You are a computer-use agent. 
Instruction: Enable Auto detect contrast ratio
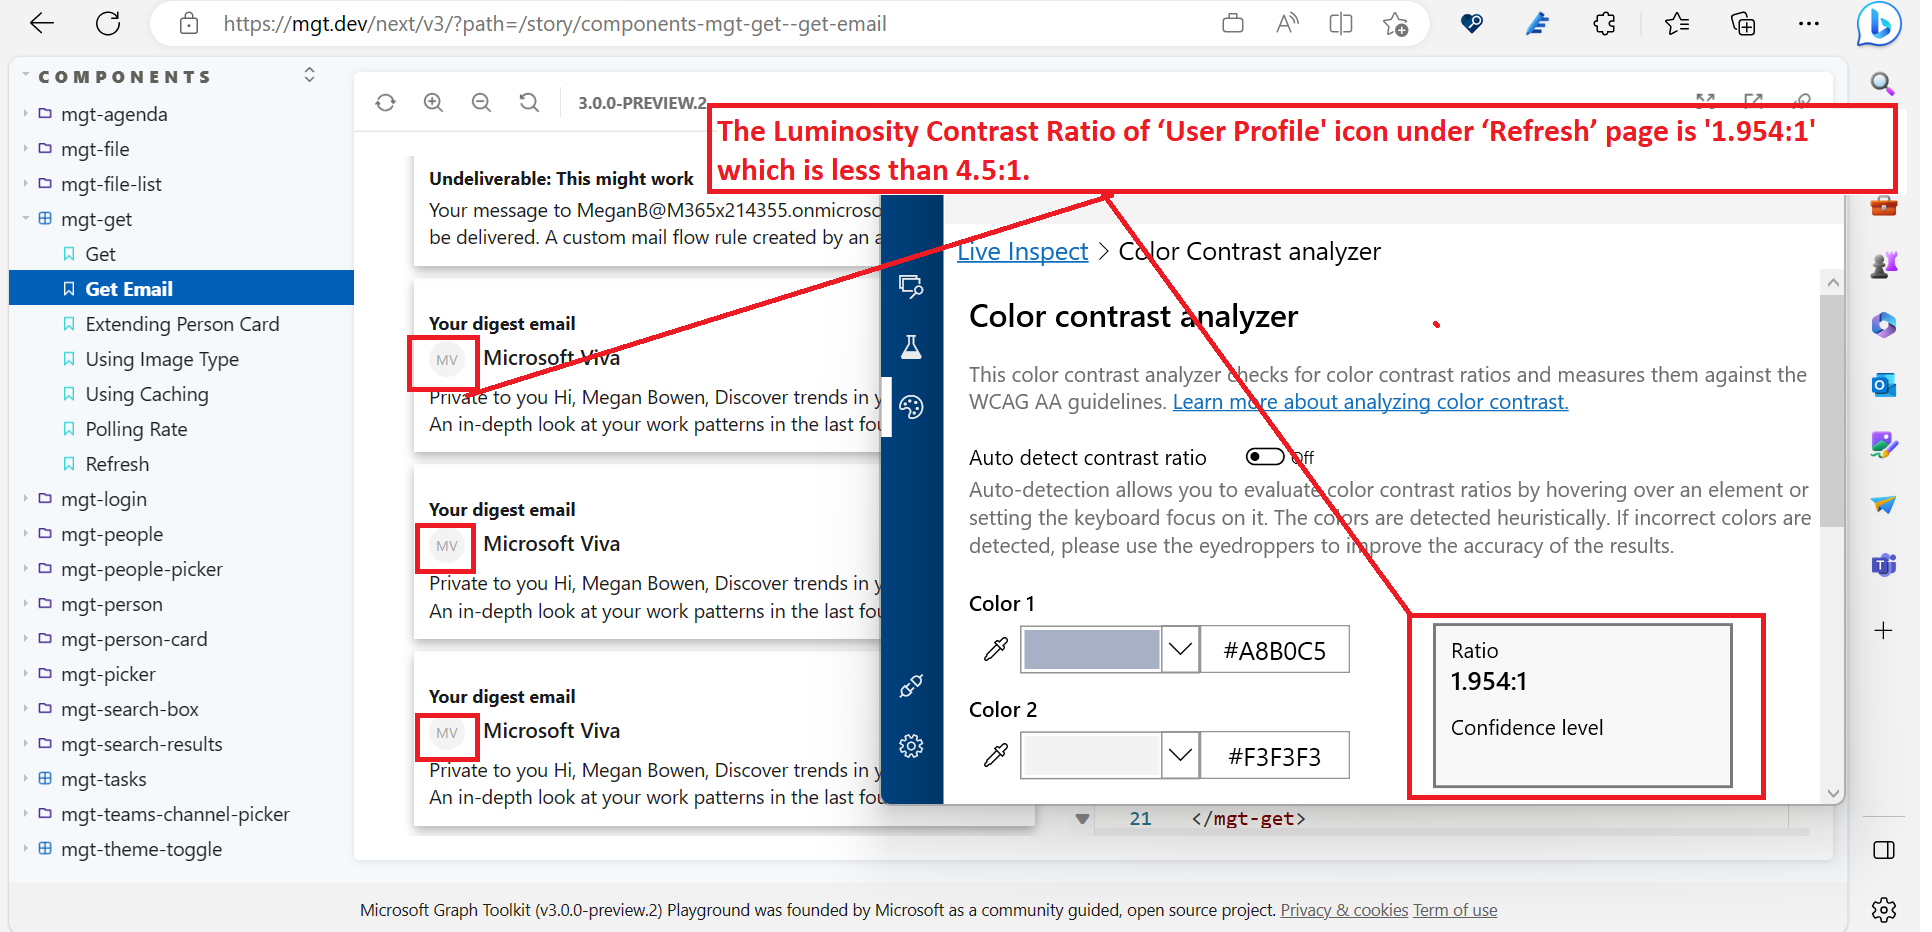pos(1267,456)
